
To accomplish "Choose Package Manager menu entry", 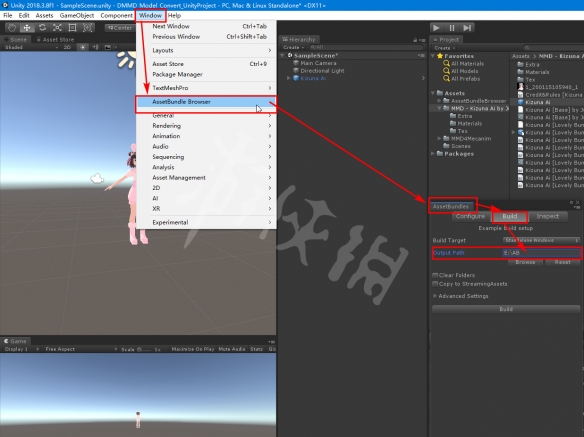I will click(206, 75).
